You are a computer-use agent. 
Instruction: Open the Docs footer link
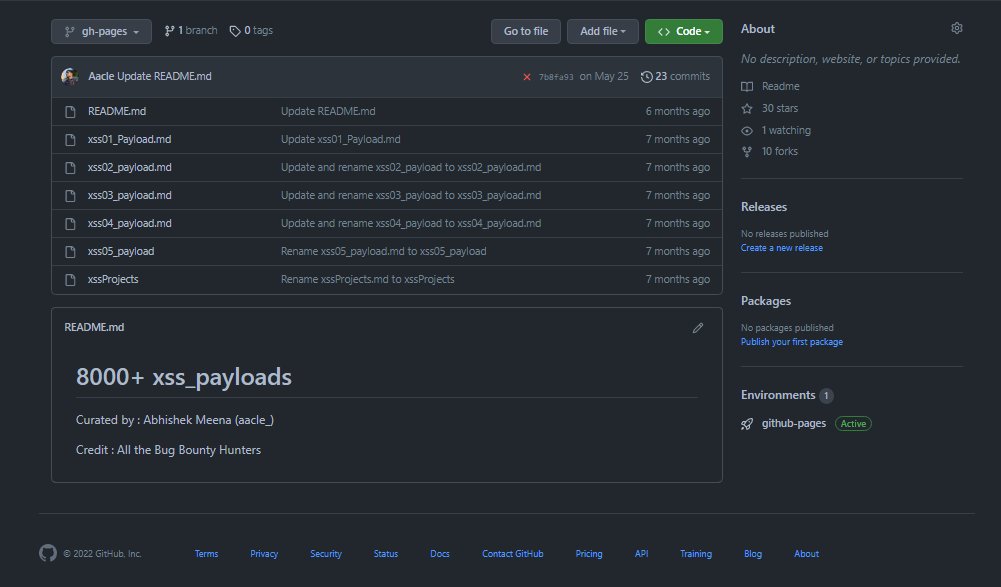click(440, 554)
